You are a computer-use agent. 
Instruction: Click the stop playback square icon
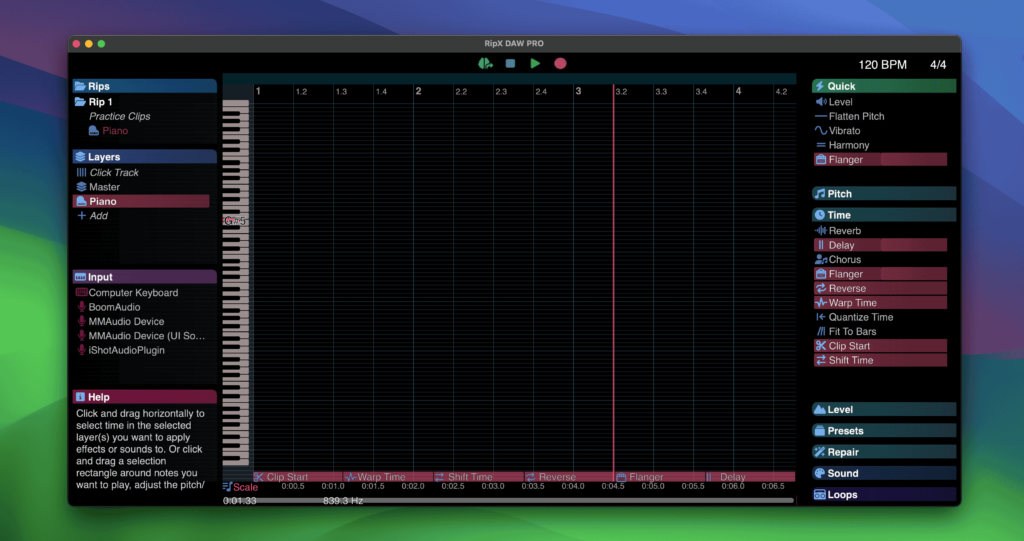(x=510, y=64)
